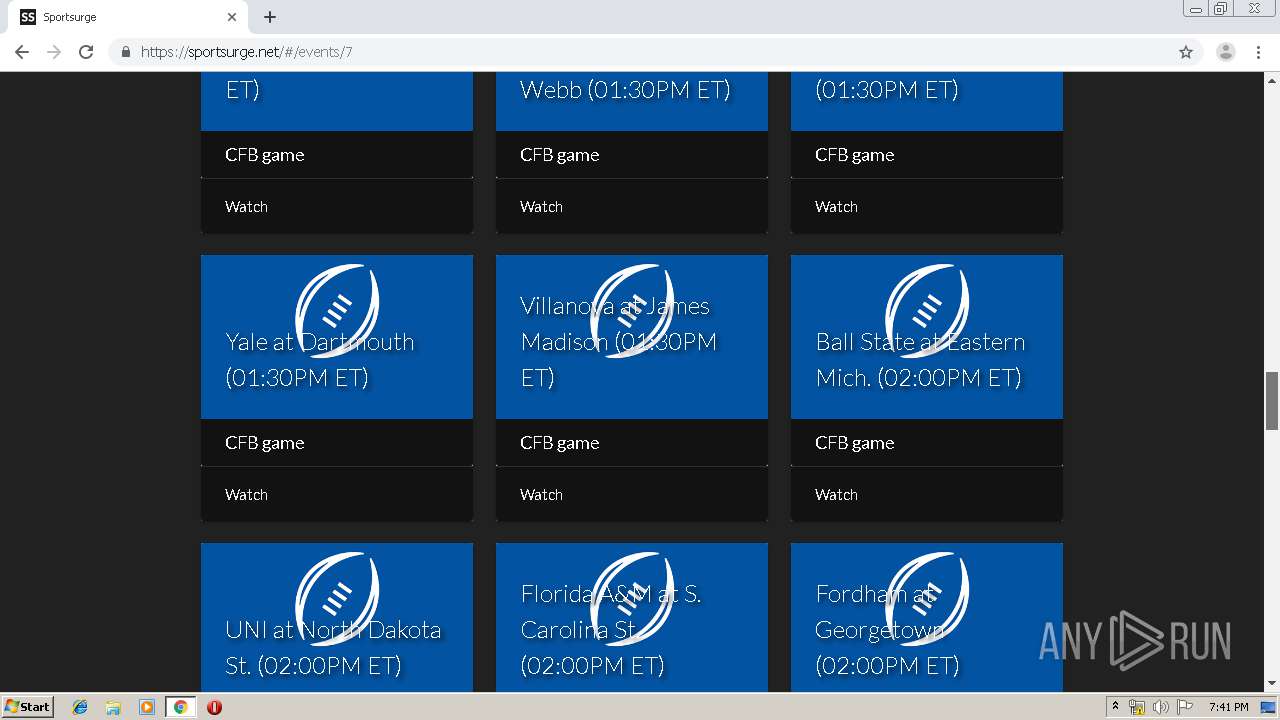Click the site padlock icon
The width and height of the screenshot is (1280, 720).
click(x=125, y=52)
